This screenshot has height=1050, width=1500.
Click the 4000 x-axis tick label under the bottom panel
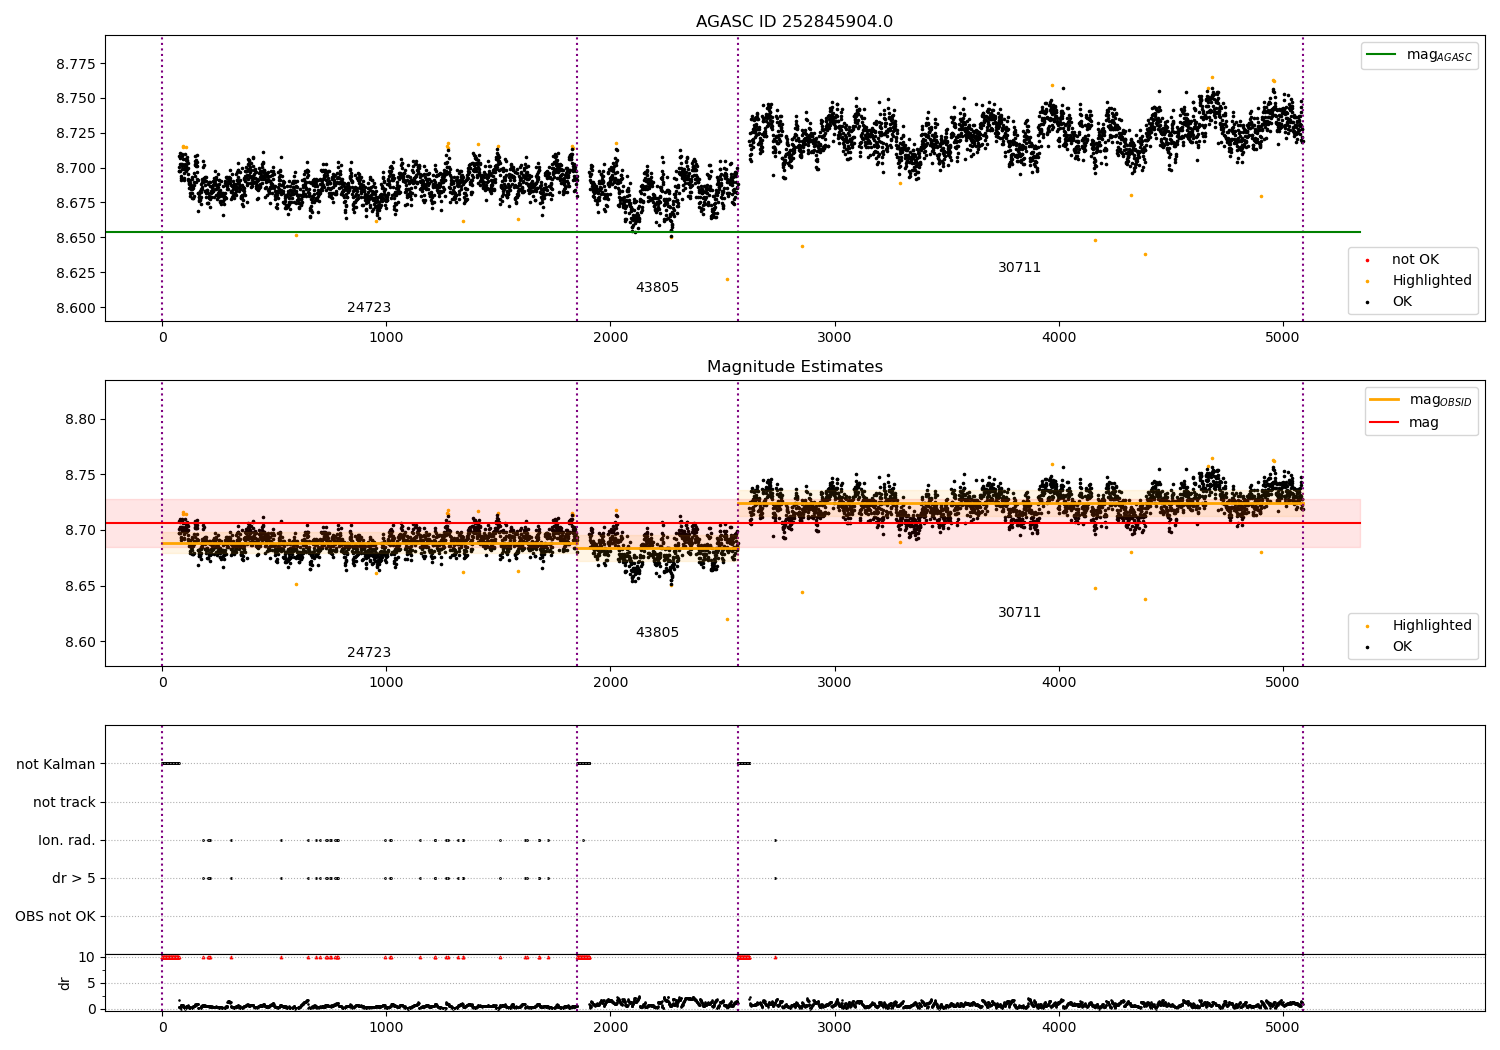pos(1058,1026)
